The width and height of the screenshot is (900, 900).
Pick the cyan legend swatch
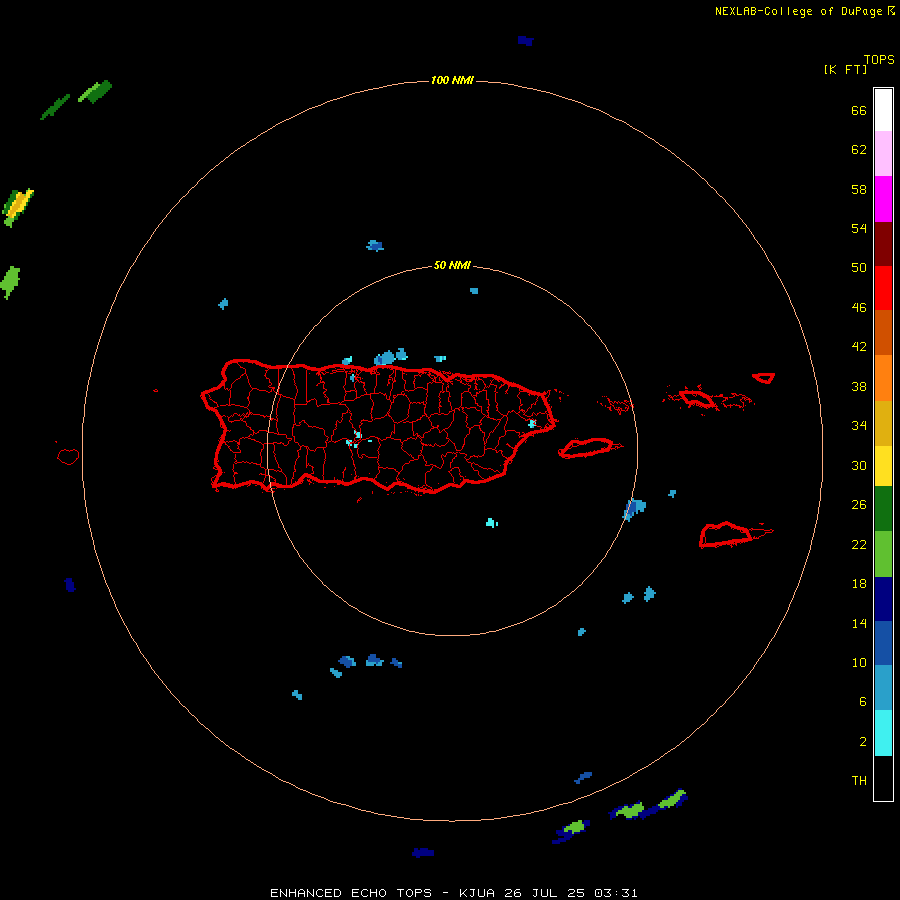(883, 733)
